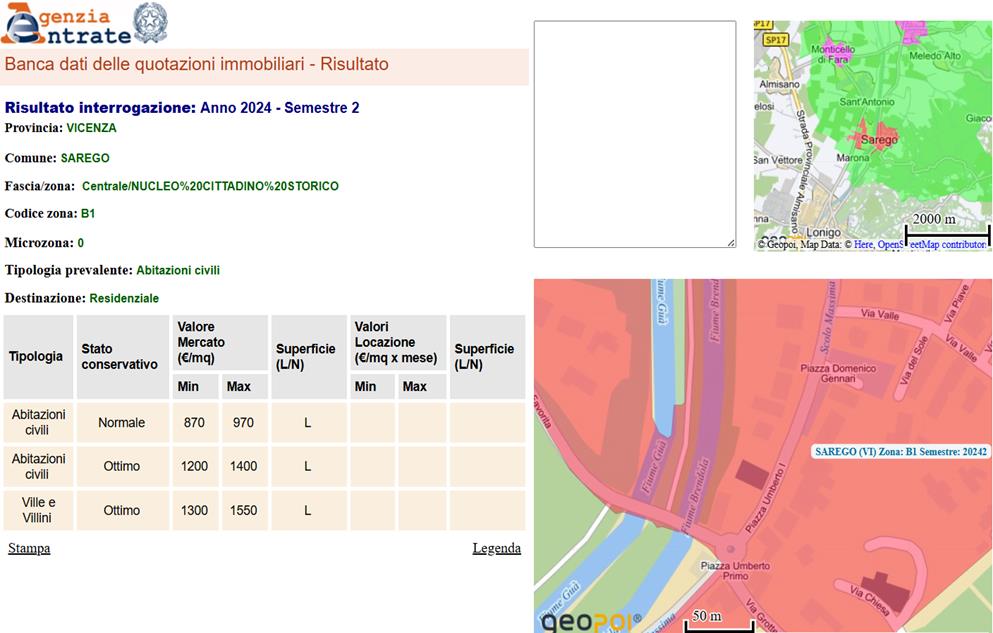Select the 870 minimum value cell
Screen dimensions: 993x633
(x=194, y=423)
